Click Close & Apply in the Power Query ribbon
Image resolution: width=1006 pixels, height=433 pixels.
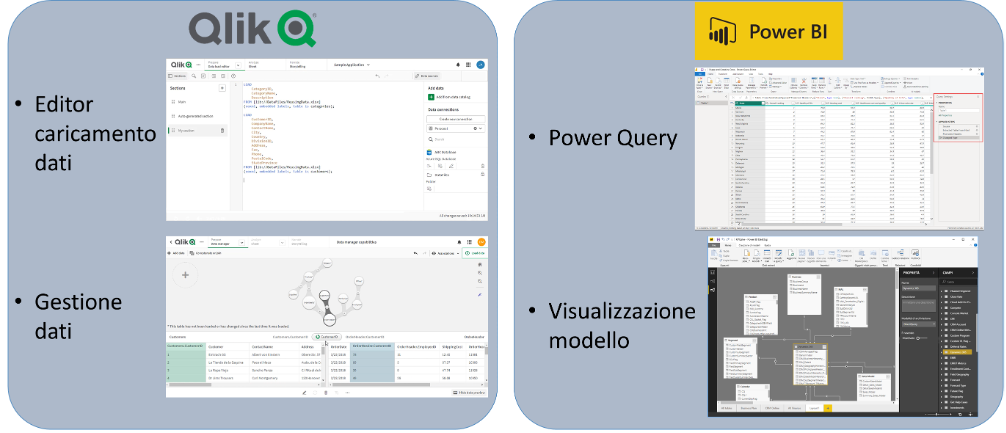(x=699, y=85)
